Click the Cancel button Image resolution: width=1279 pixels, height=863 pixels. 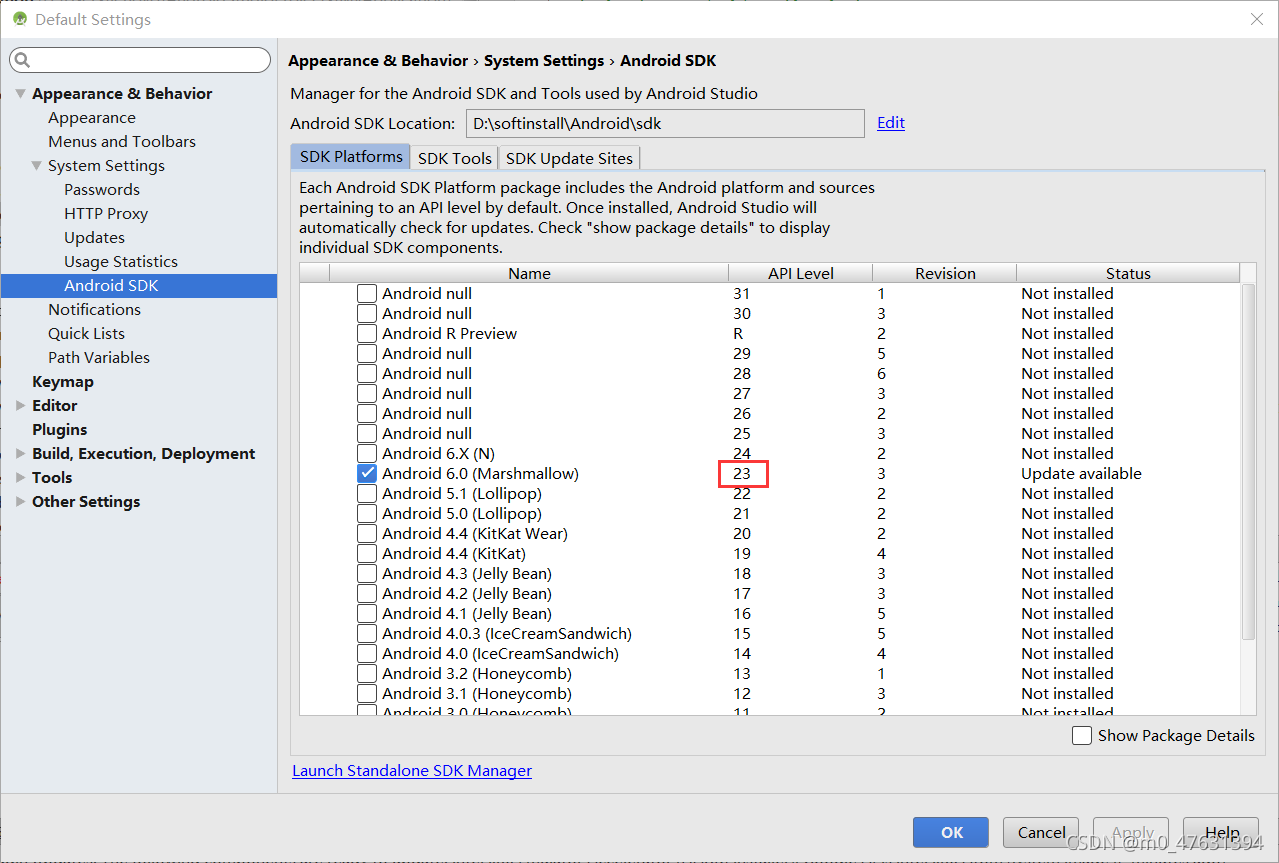click(1042, 832)
